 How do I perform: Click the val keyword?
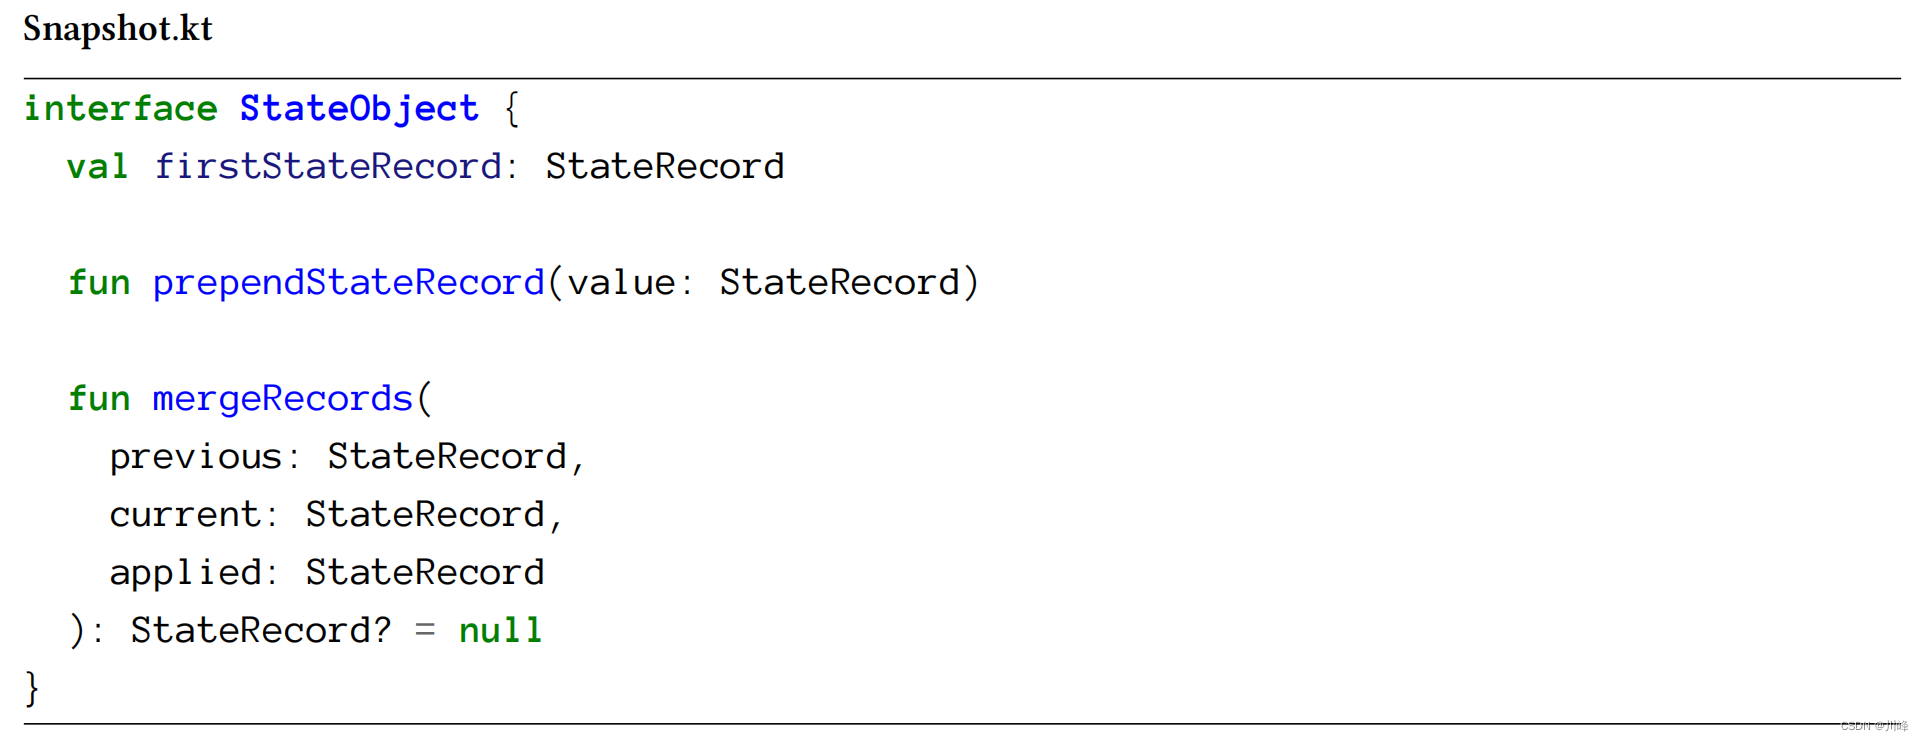98,166
